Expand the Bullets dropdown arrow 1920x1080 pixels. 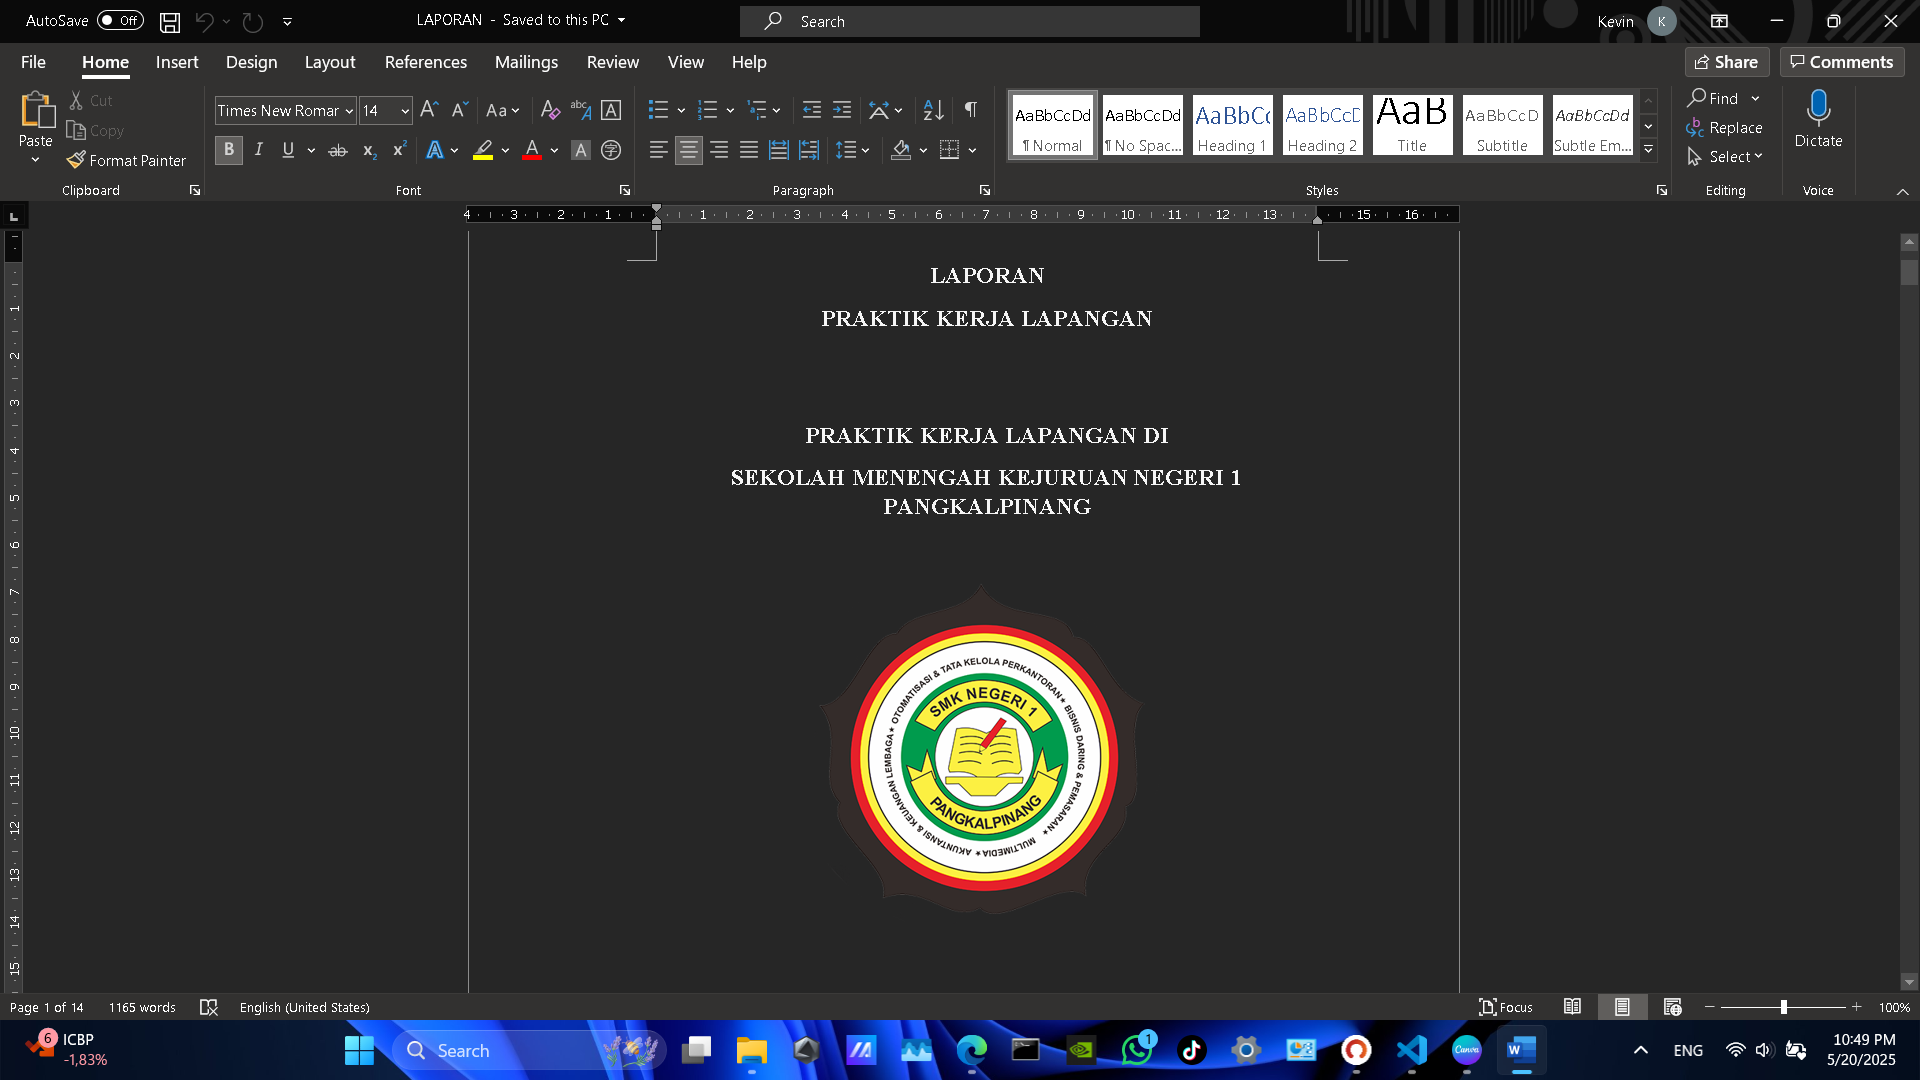coord(681,110)
